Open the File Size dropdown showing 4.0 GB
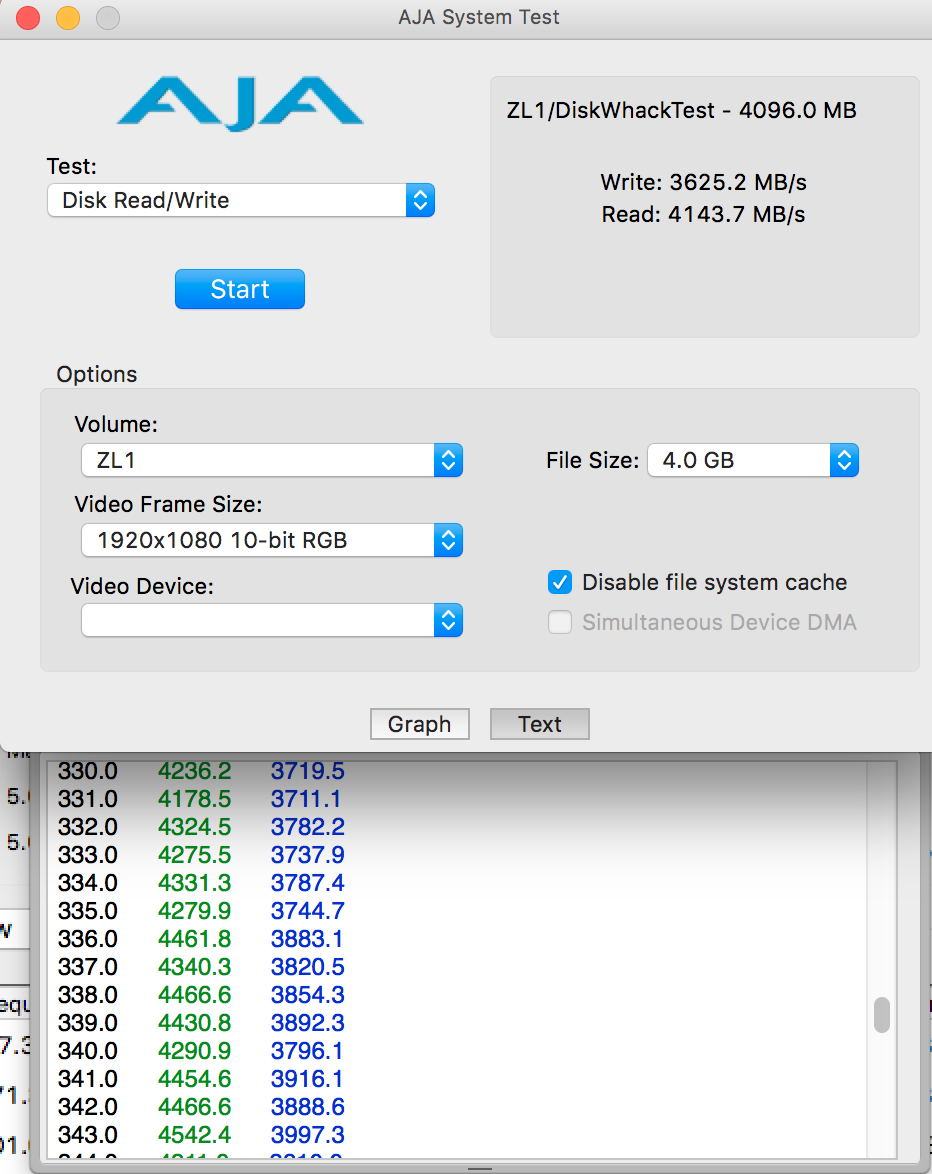This screenshot has height=1174, width=932. click(x=753, y=460)
